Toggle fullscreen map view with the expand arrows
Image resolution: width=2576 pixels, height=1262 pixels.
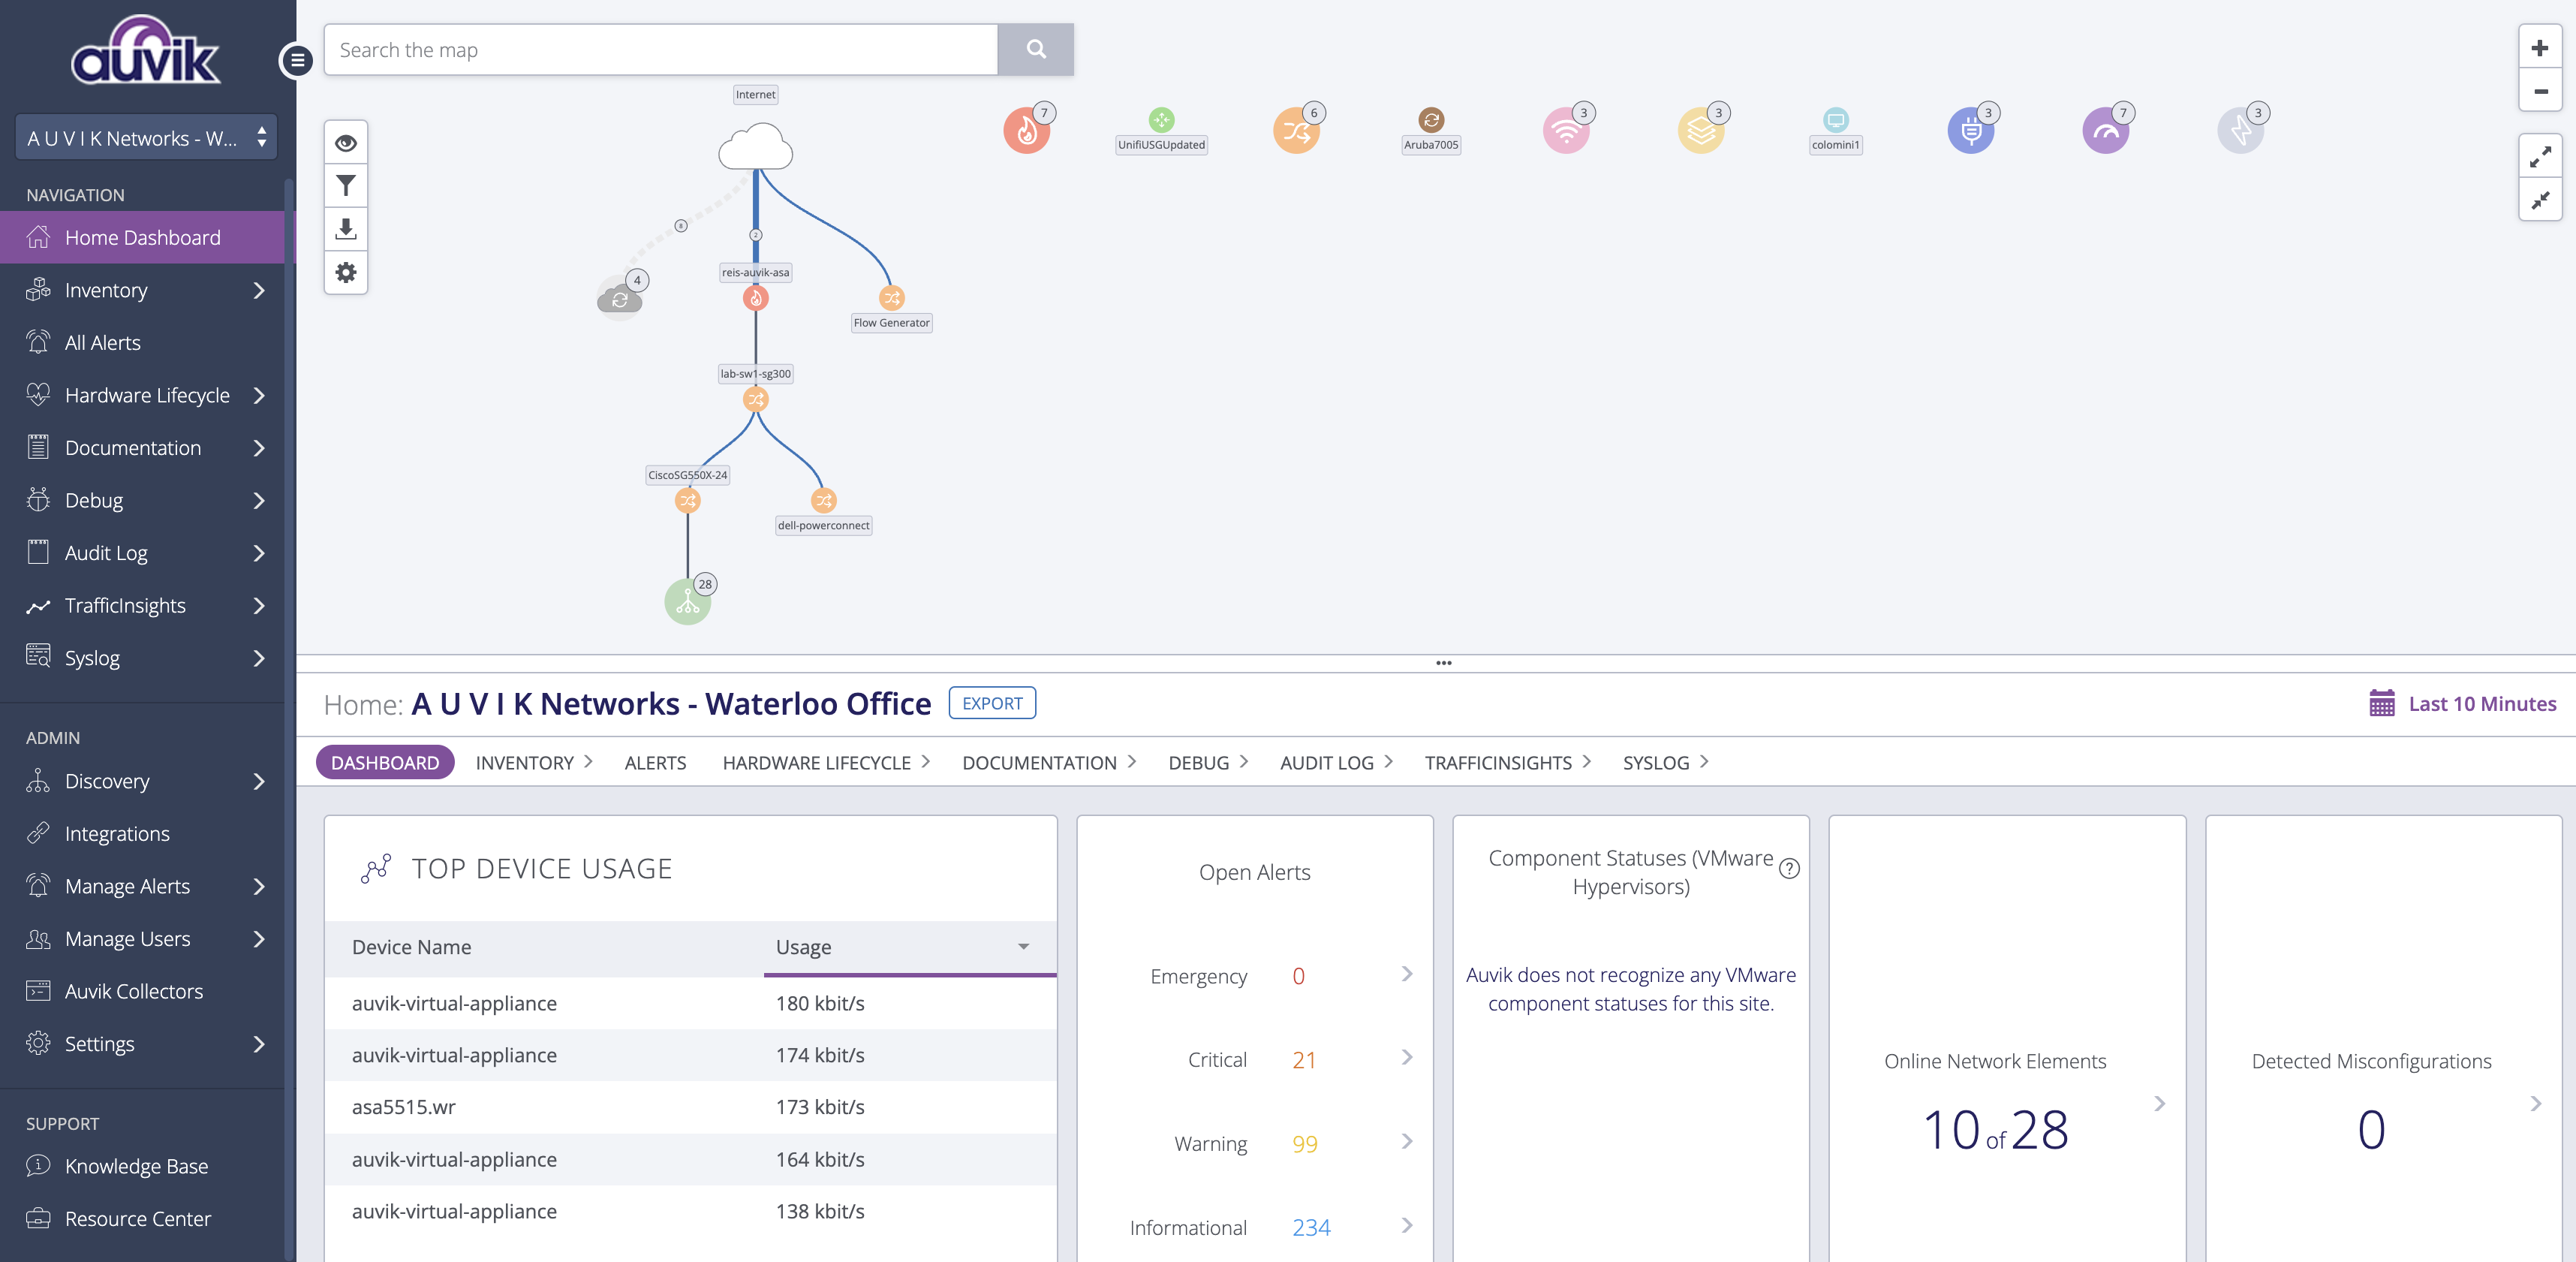tap(2540, 156)
